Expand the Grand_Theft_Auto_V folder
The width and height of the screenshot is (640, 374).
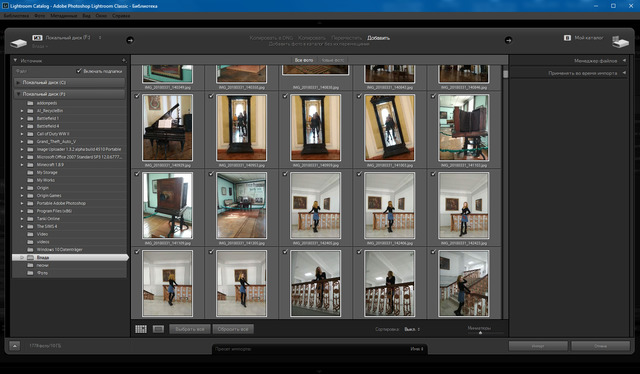tap(22, 142)
